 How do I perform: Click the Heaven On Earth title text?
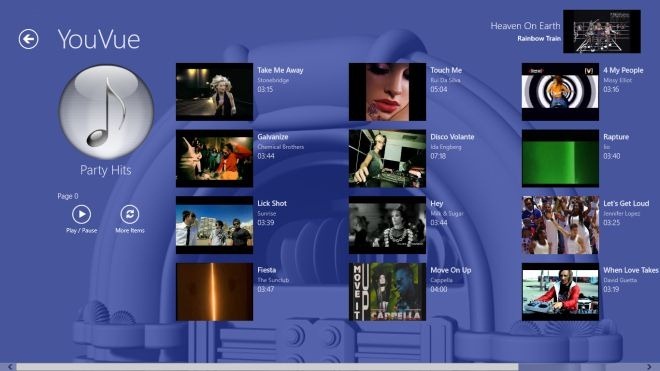pos(525,26)
